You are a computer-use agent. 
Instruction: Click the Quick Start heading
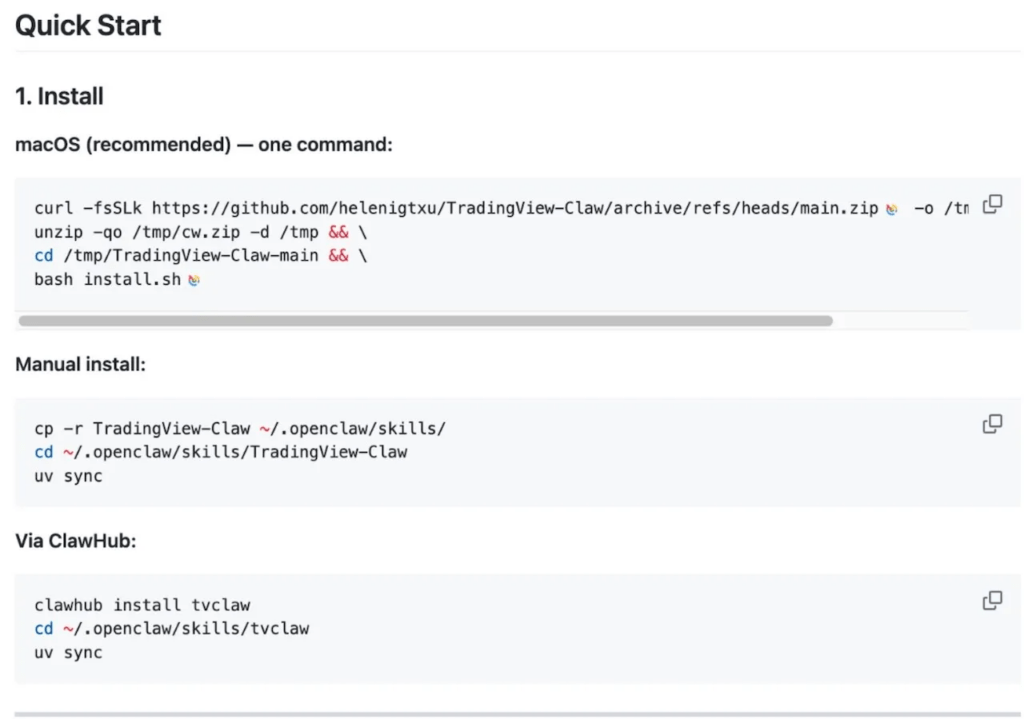pyautogui.click(x=88, y=25)
